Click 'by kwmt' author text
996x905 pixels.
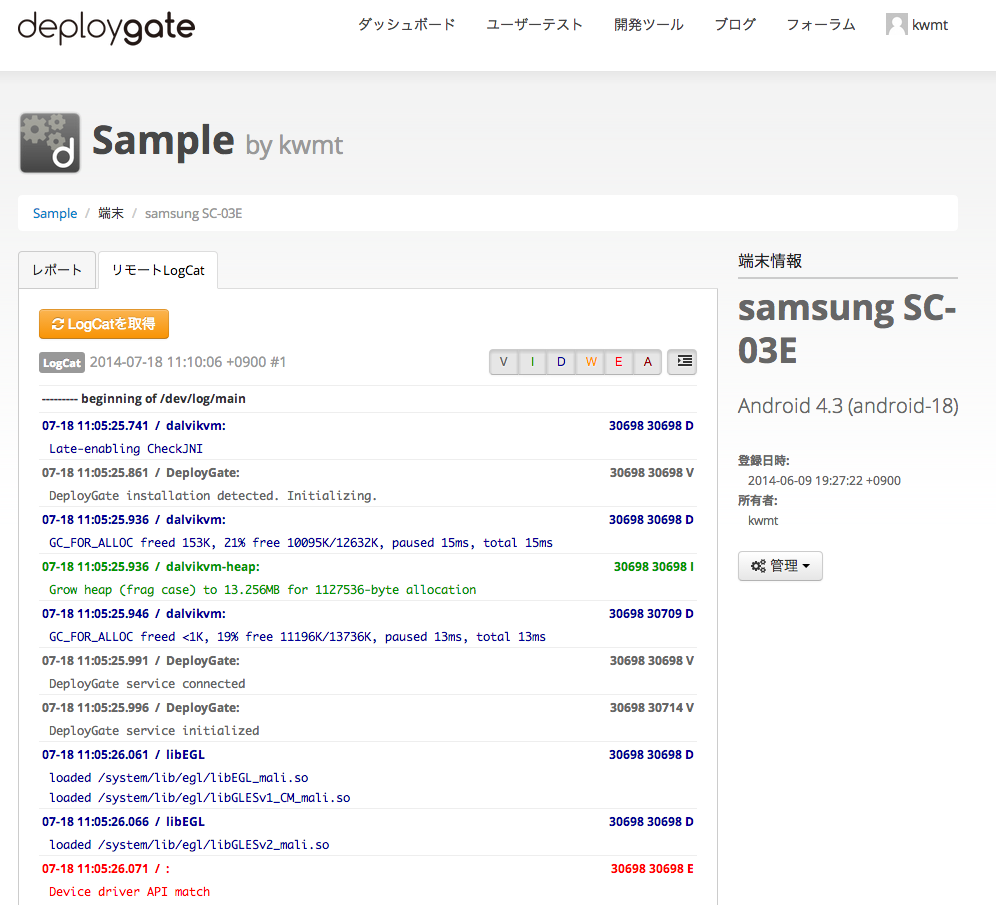pyautogui.click(x=294, y=145)
